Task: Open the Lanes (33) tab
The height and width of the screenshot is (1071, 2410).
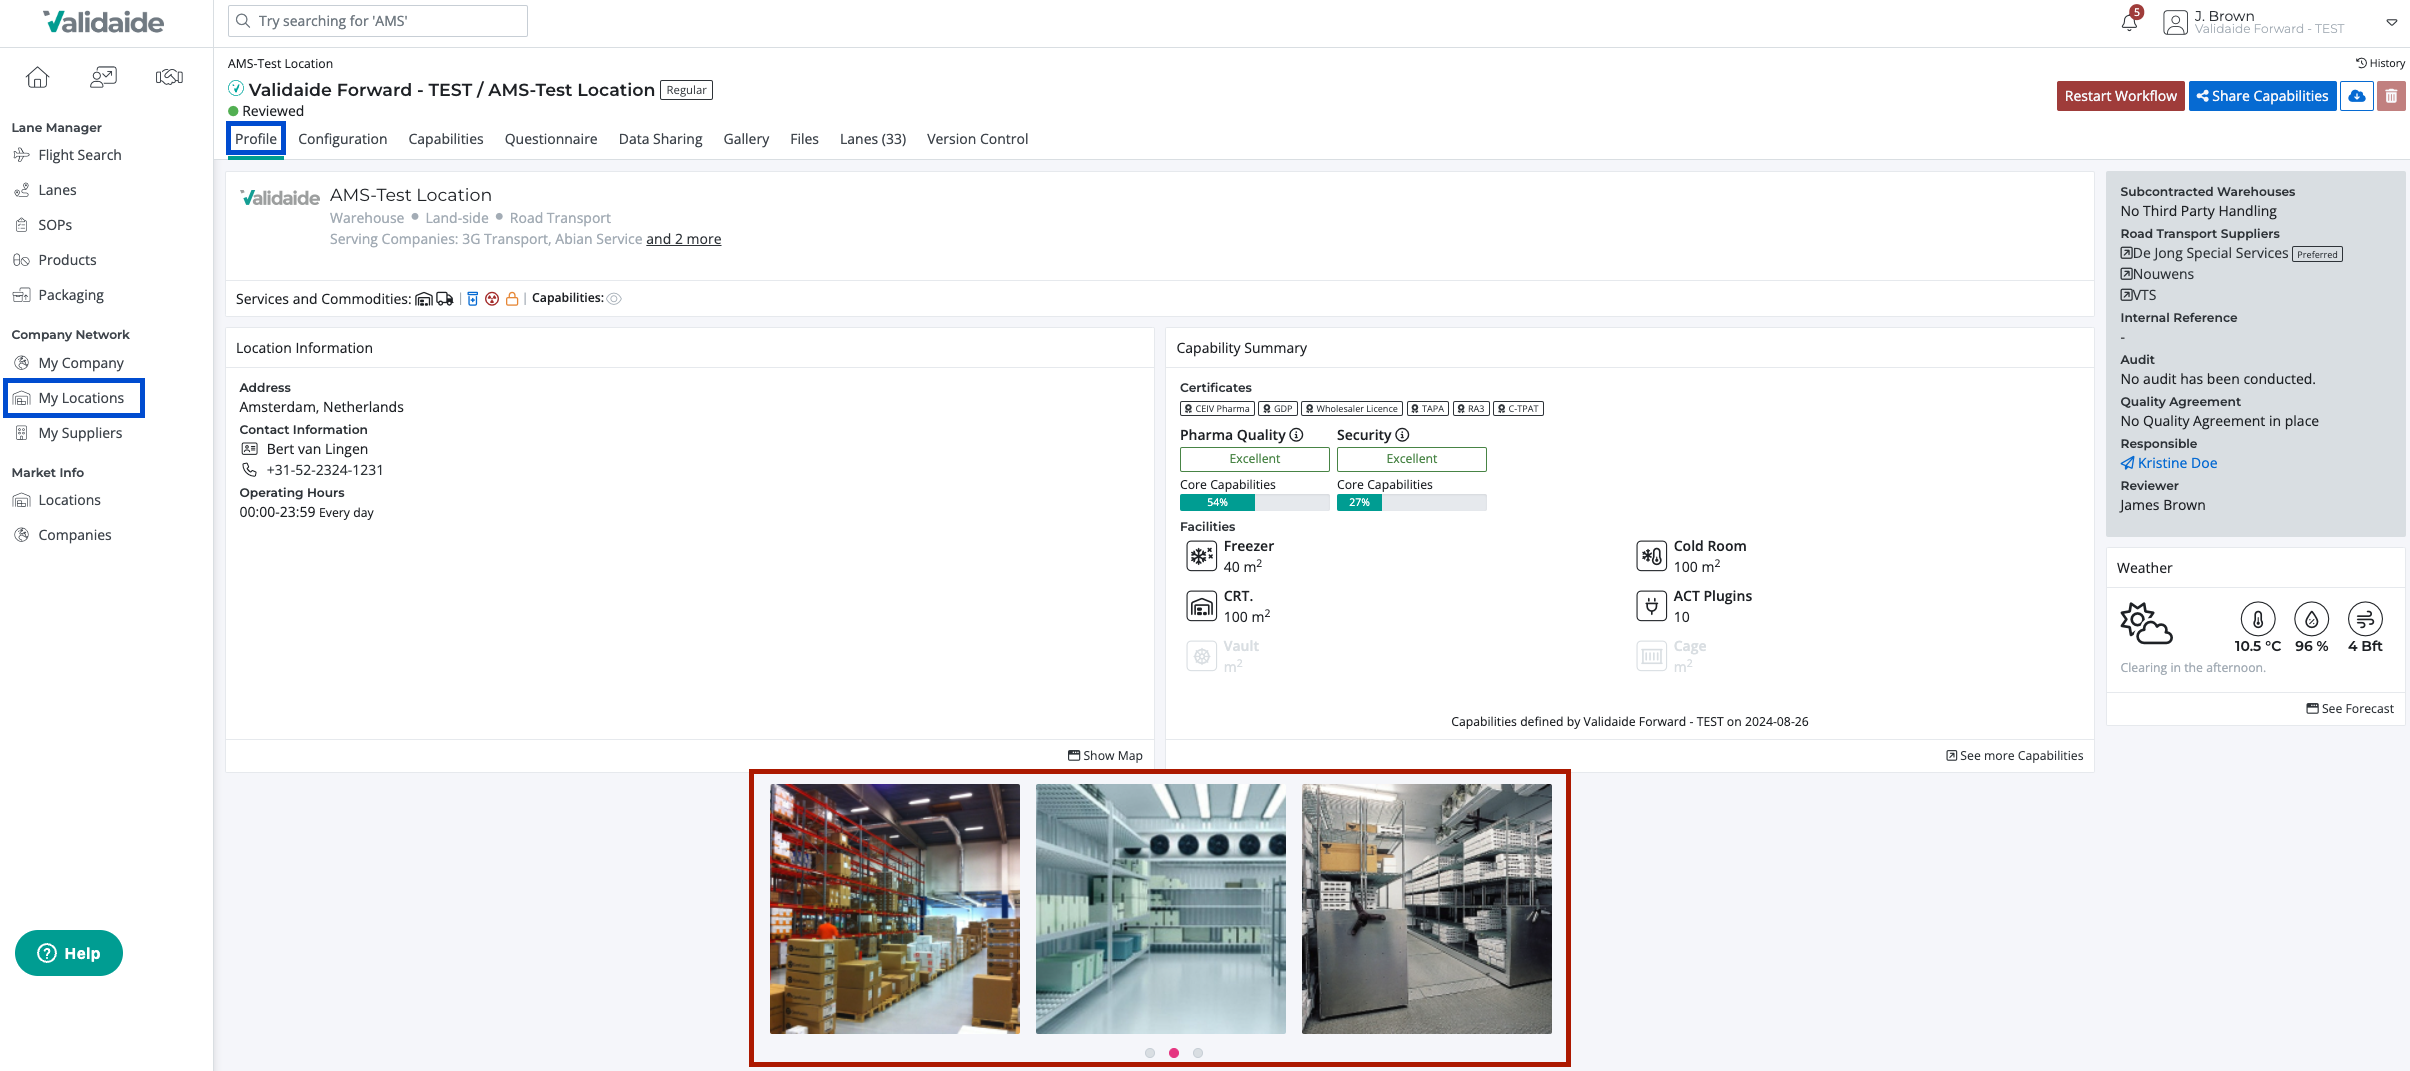Action: [872, 139]
